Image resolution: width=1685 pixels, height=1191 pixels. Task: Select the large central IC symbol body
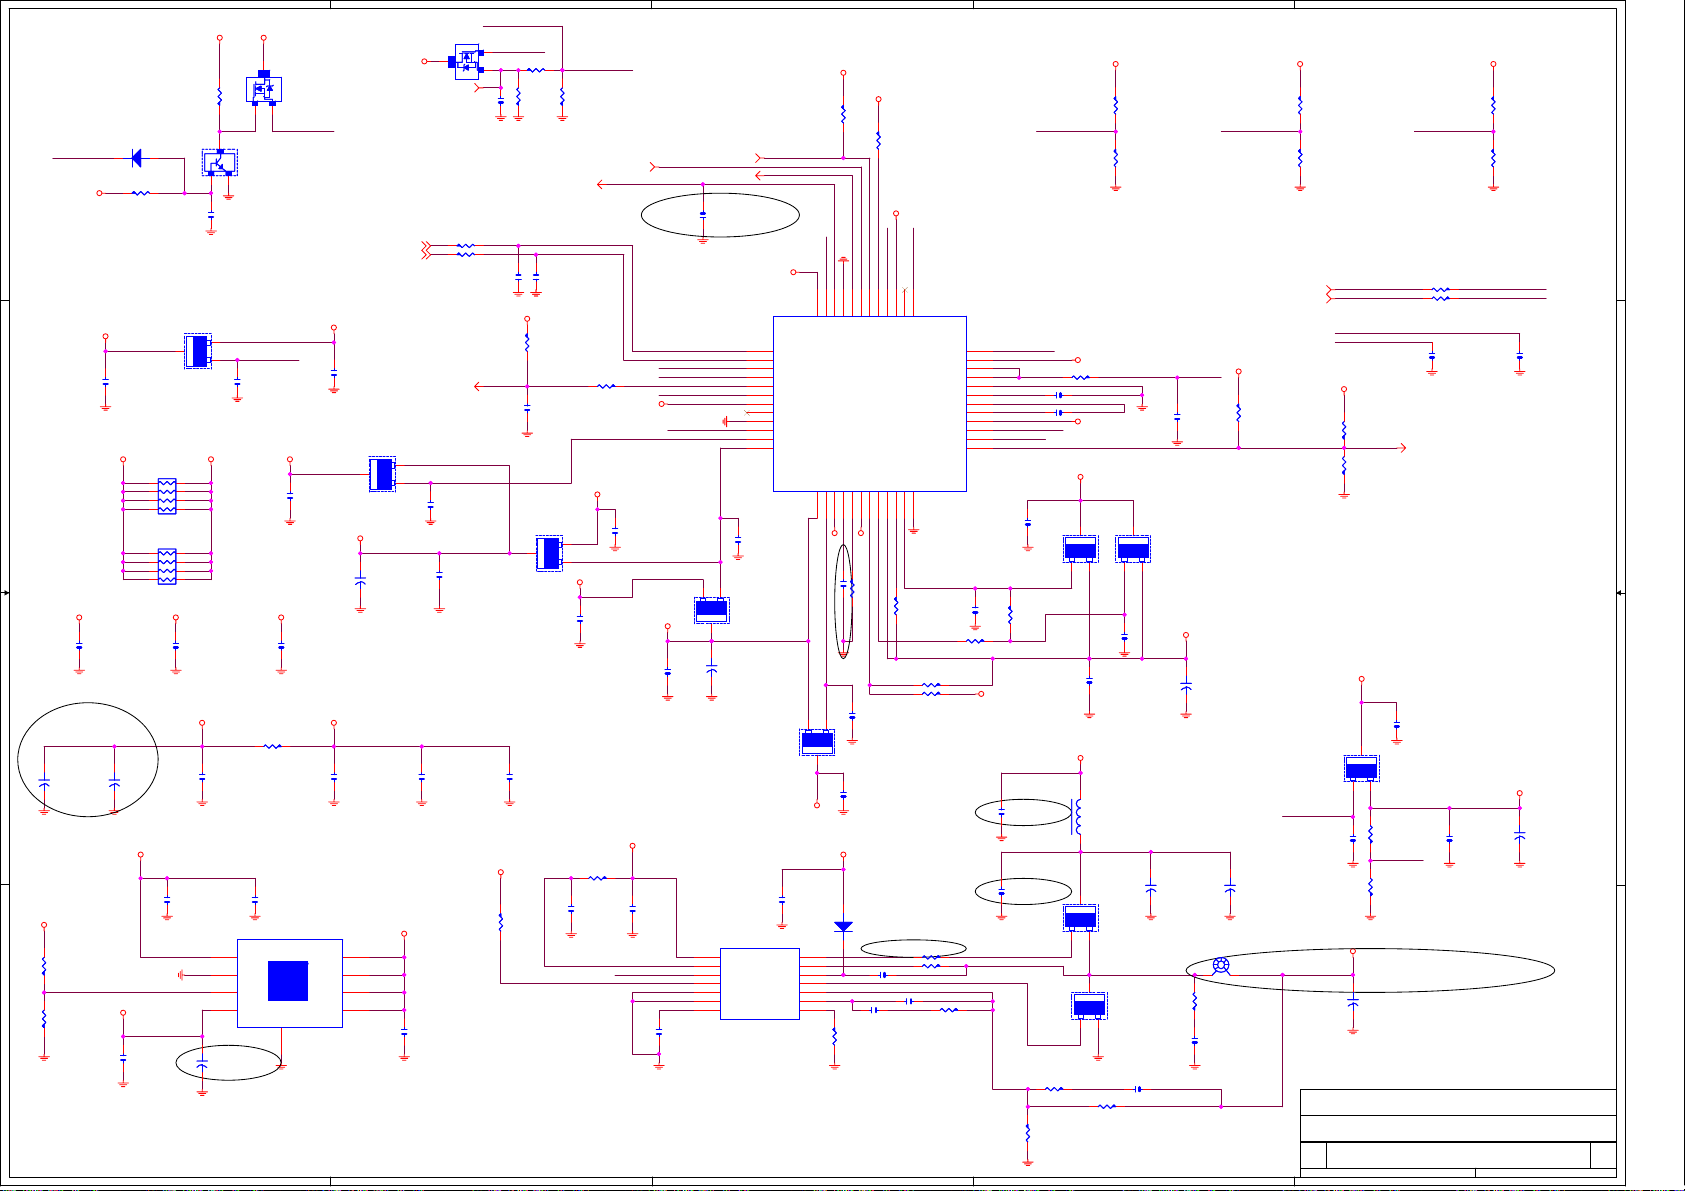pyautogui.click(x=870, y=404)
